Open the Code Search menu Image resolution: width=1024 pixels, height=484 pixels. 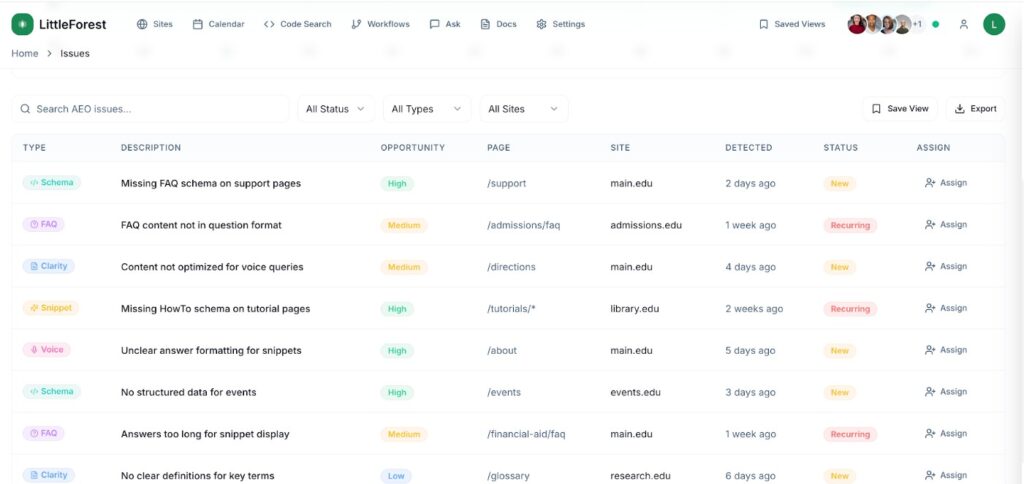297,24
